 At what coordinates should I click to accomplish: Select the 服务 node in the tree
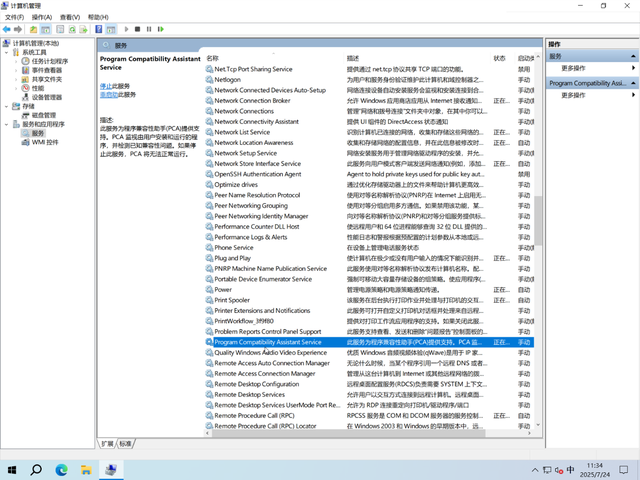pos(38,133)
